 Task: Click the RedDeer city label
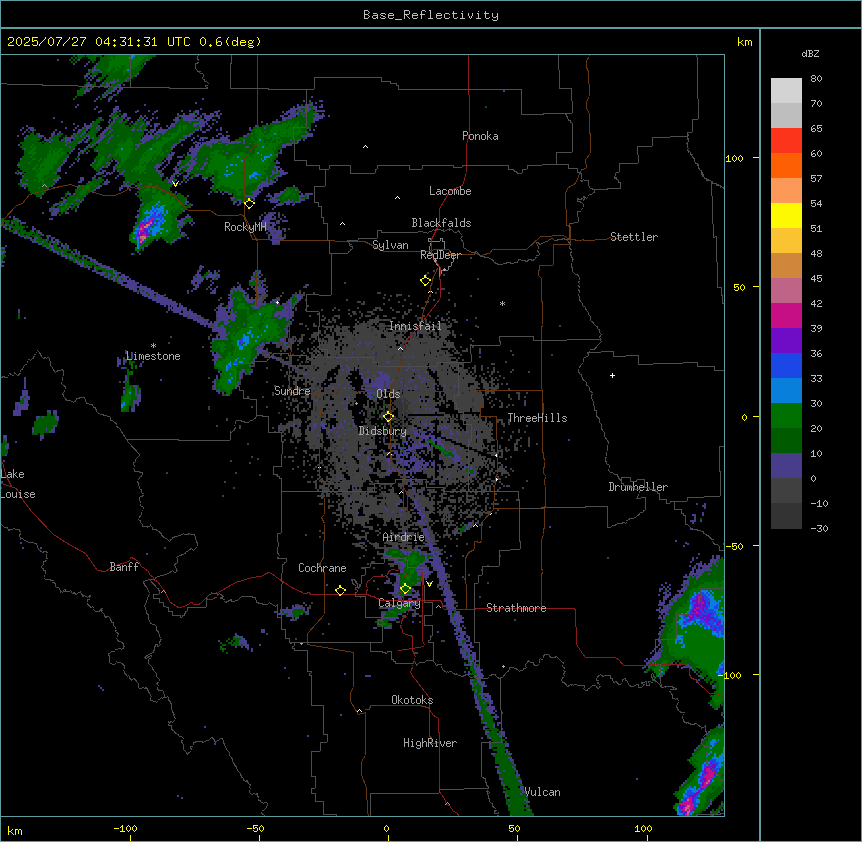pos(440,255)
